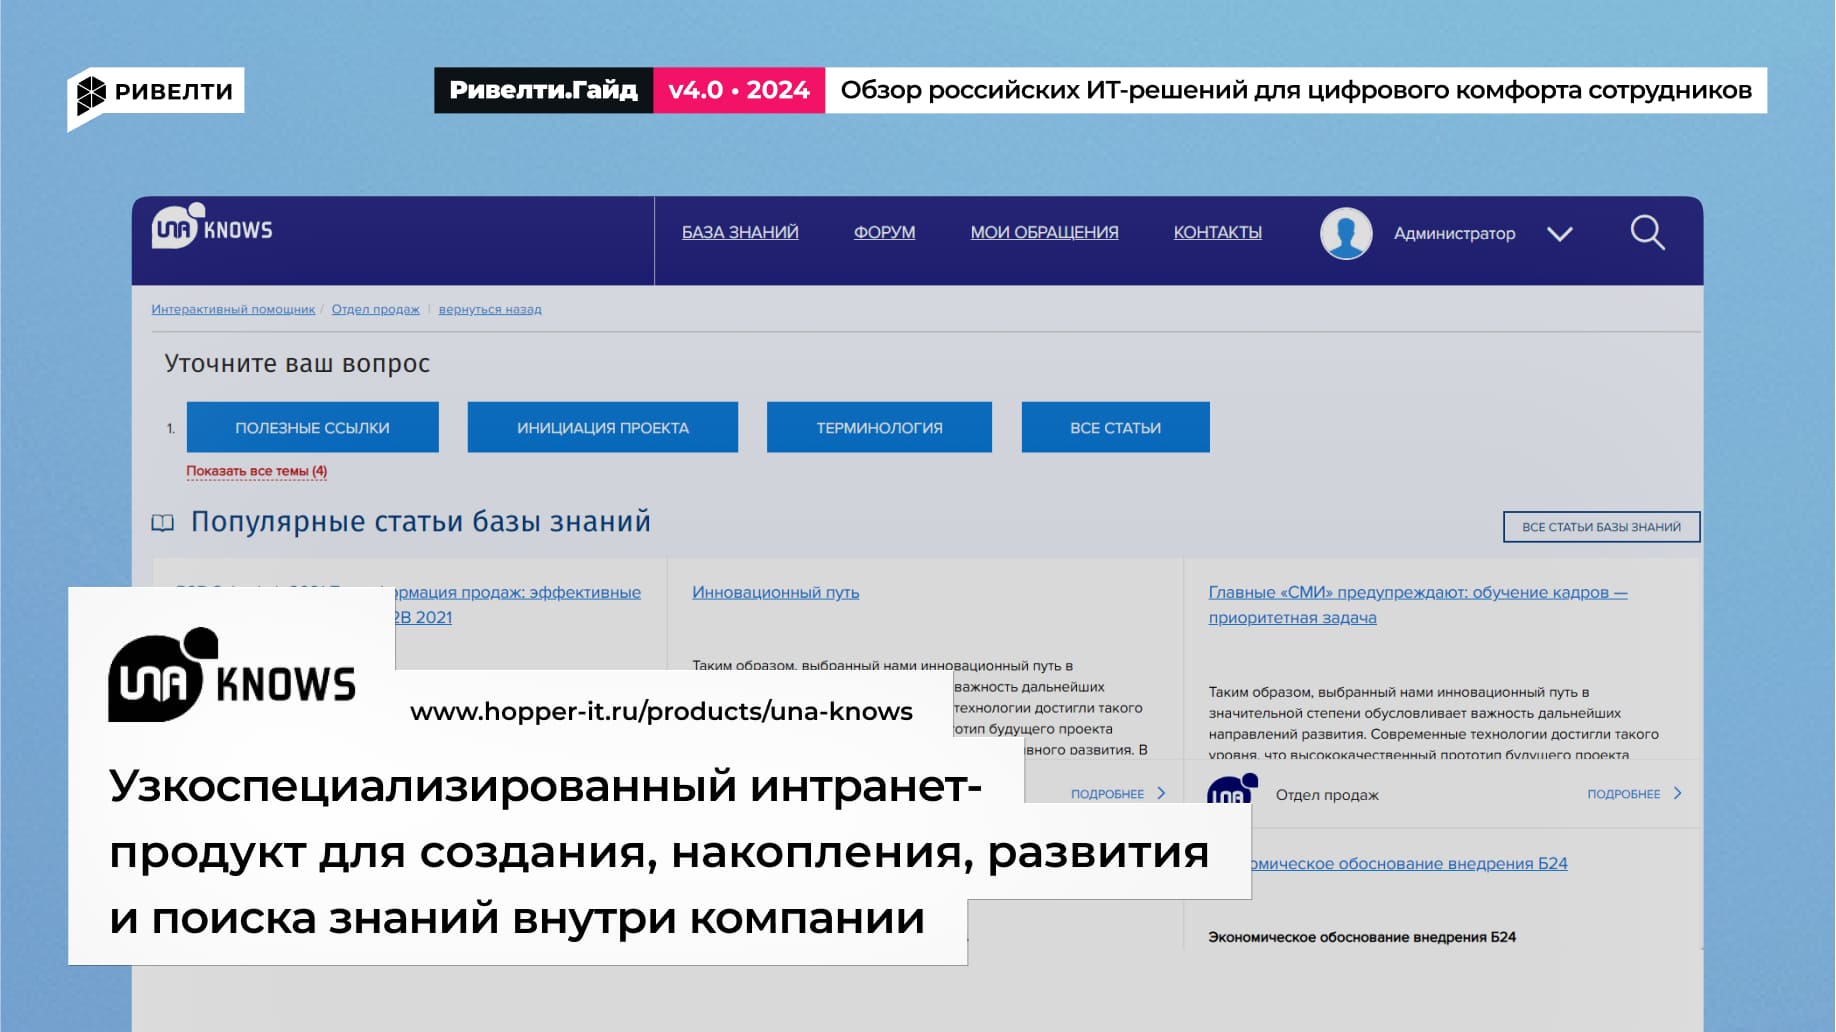1836x1032 pixels.
Task: Open the База знаний menu item
Action: (740, 232)
